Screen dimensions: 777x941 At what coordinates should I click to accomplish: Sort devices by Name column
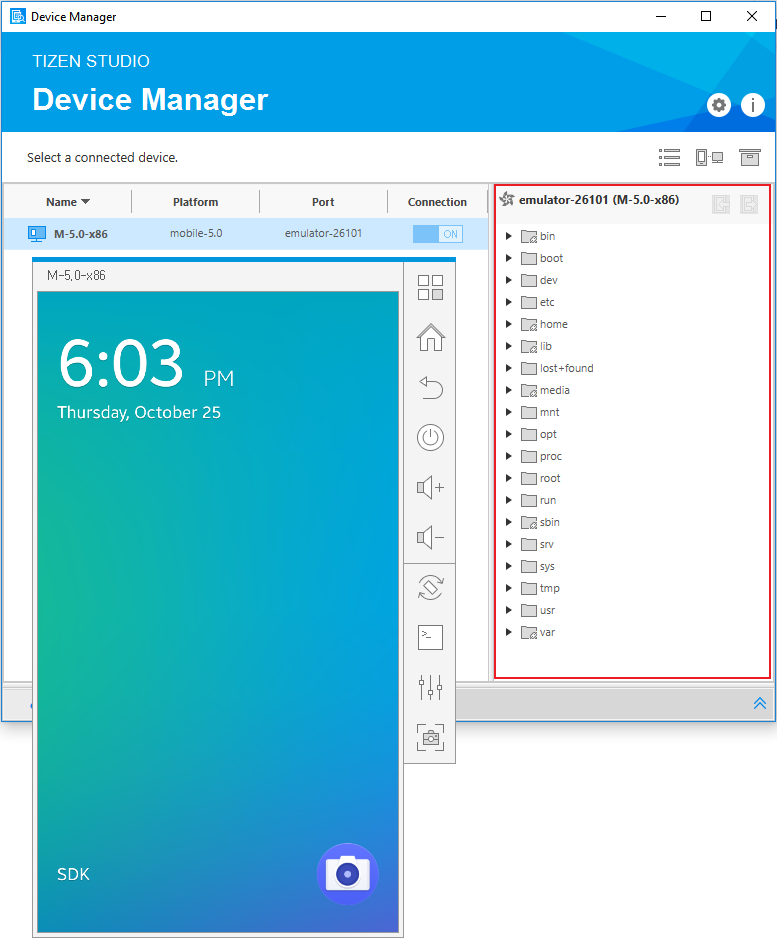coord(68,202)
